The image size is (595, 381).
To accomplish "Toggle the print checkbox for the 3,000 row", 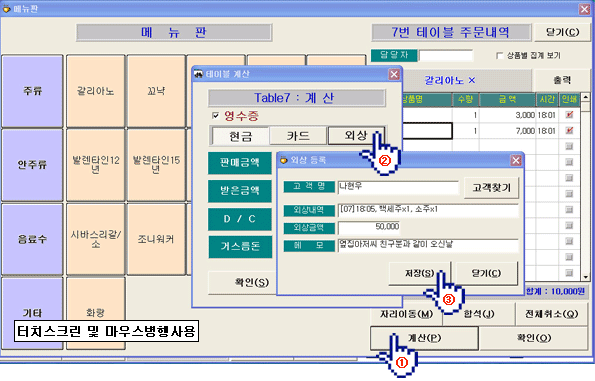I will (569, 115).
